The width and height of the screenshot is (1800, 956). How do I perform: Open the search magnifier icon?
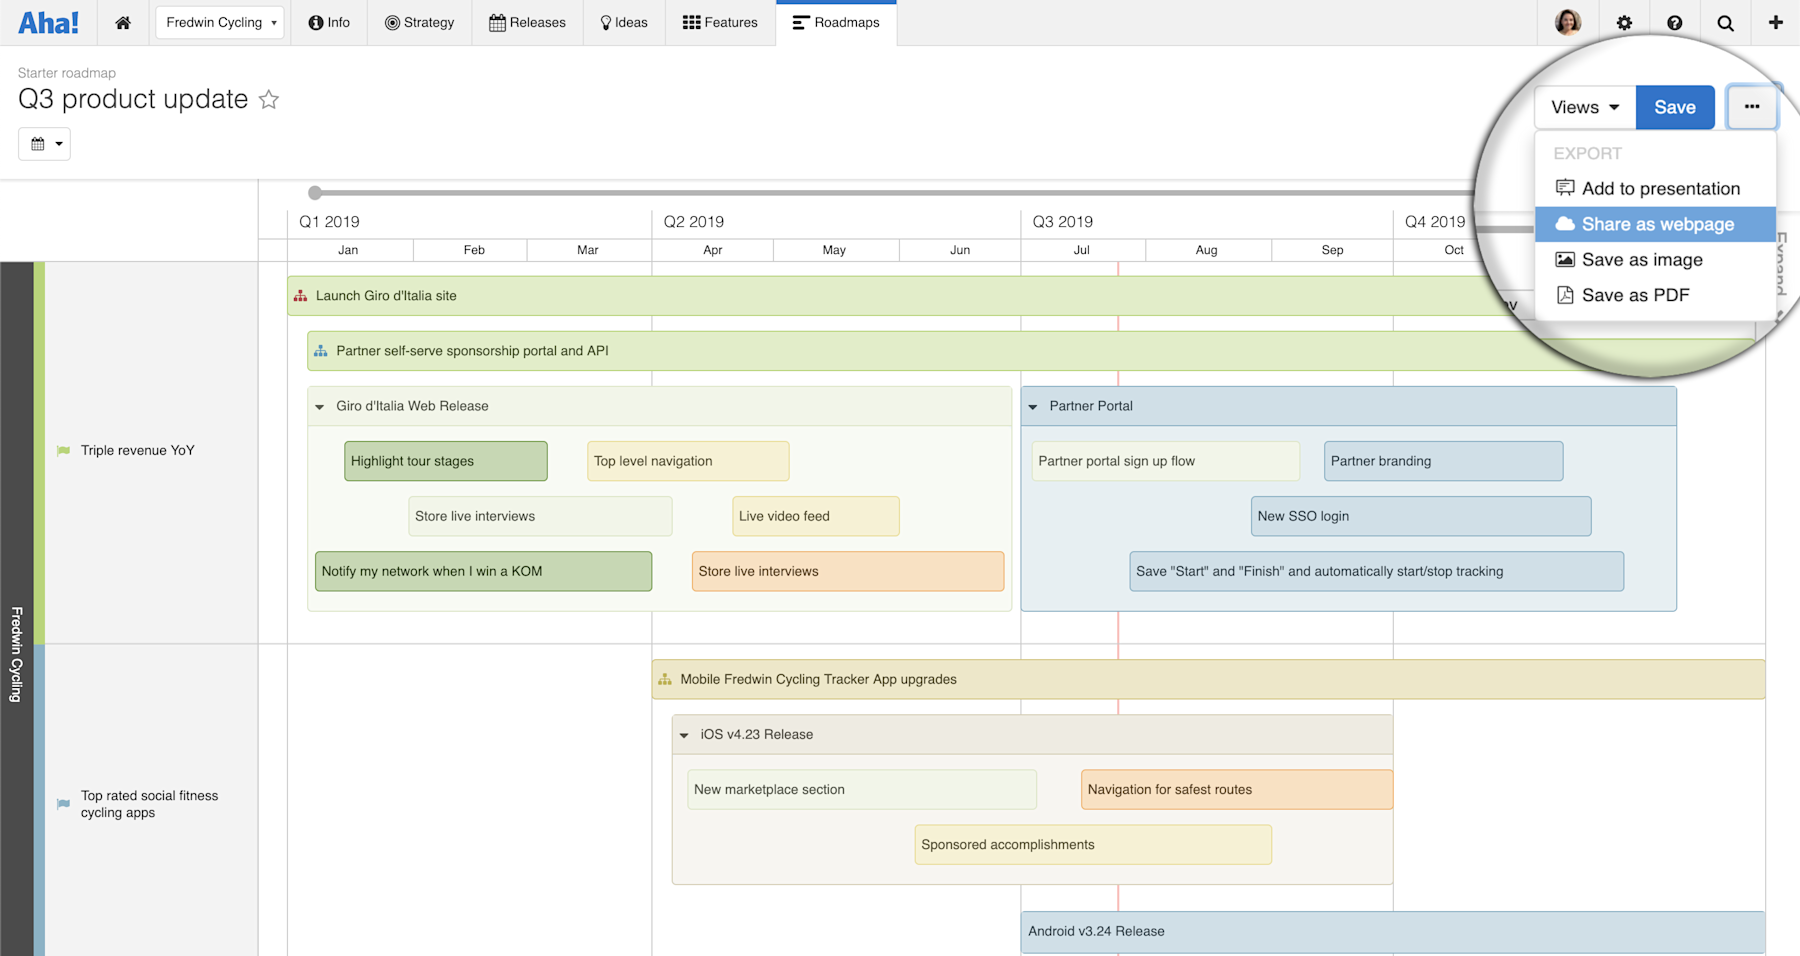coord(1725,22)
